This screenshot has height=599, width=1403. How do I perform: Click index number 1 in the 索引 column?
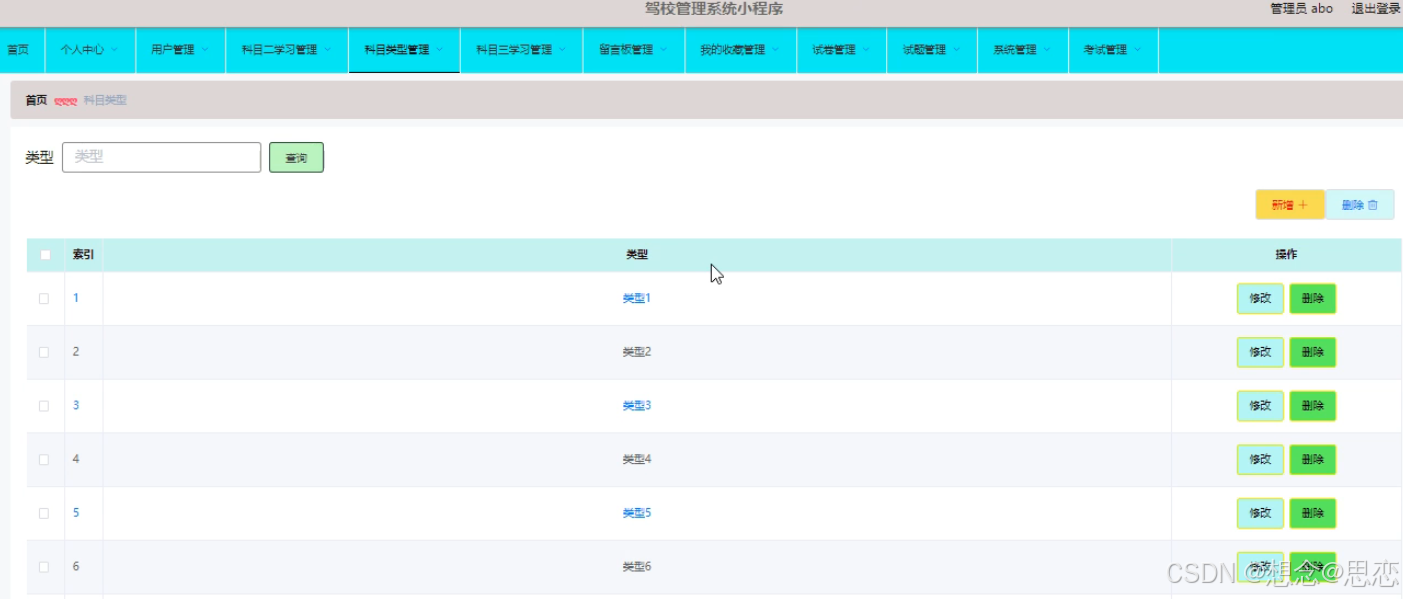(x=76, y=298)
